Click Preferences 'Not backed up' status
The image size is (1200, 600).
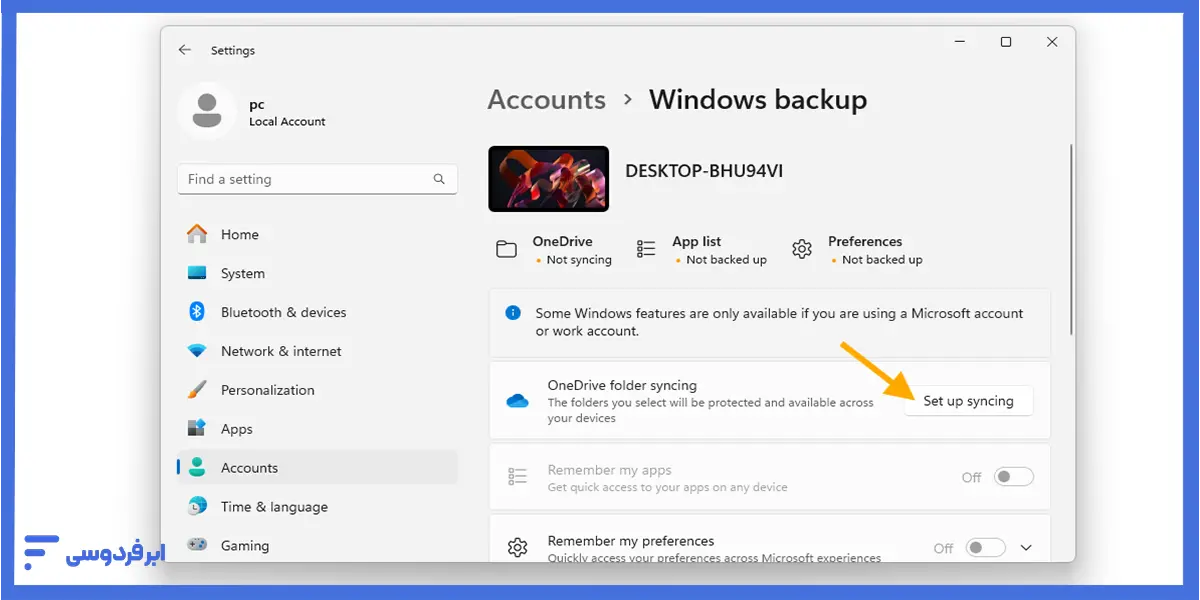click(x=882, y=260)
